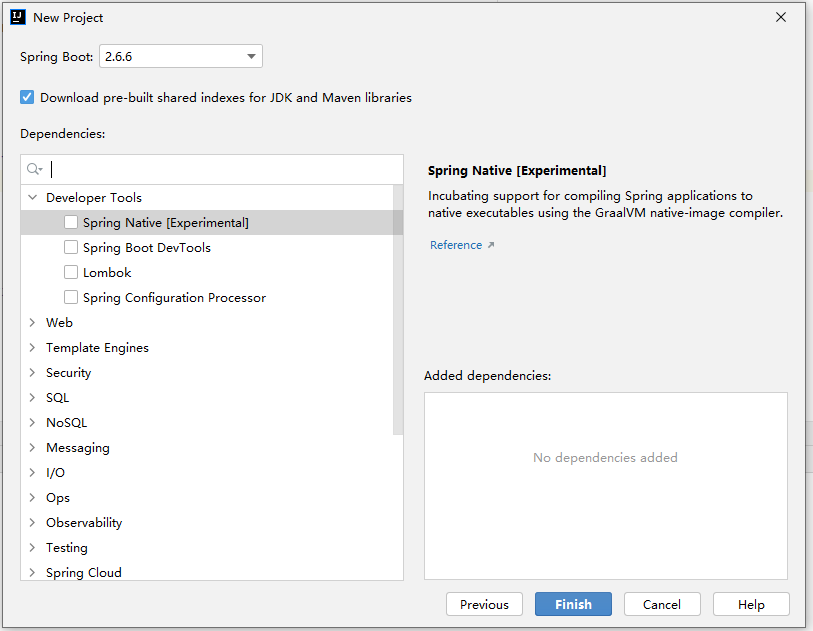
Task: Expand the Messaging category
Action: click(x=33, y=447)
